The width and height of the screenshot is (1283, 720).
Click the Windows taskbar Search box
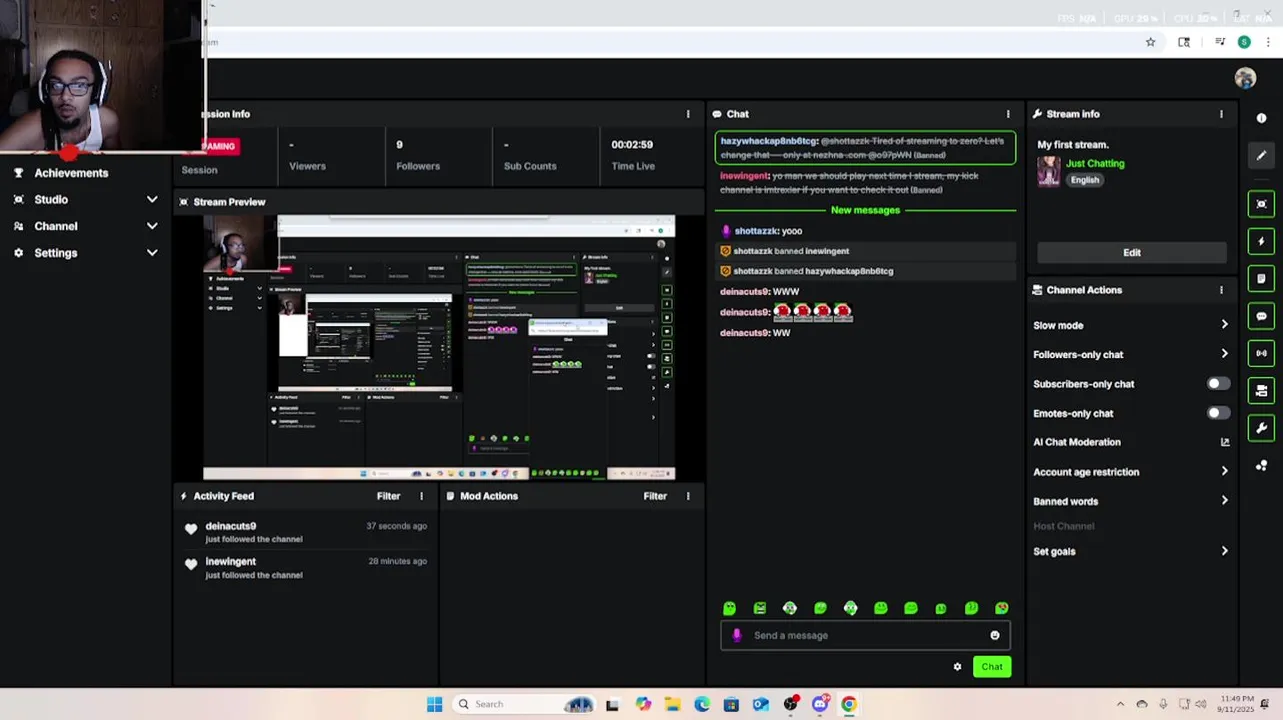tap(523, 704)
